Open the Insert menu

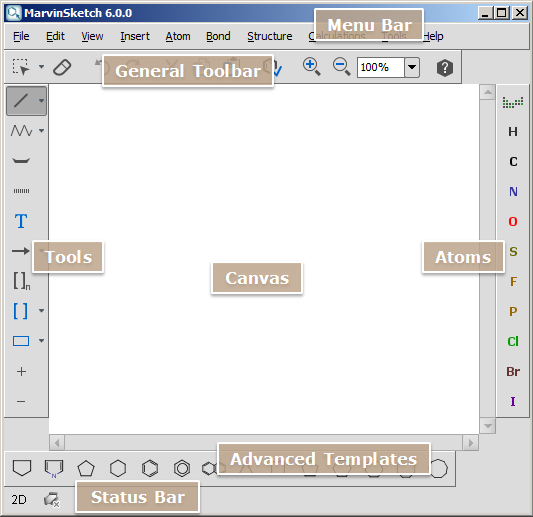click(135, 36)
